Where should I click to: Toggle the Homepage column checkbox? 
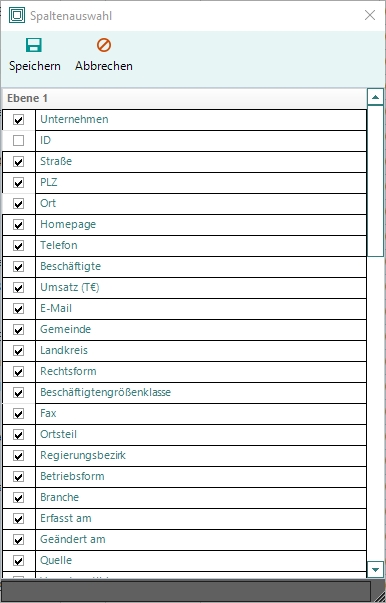[x=18, y=225]
